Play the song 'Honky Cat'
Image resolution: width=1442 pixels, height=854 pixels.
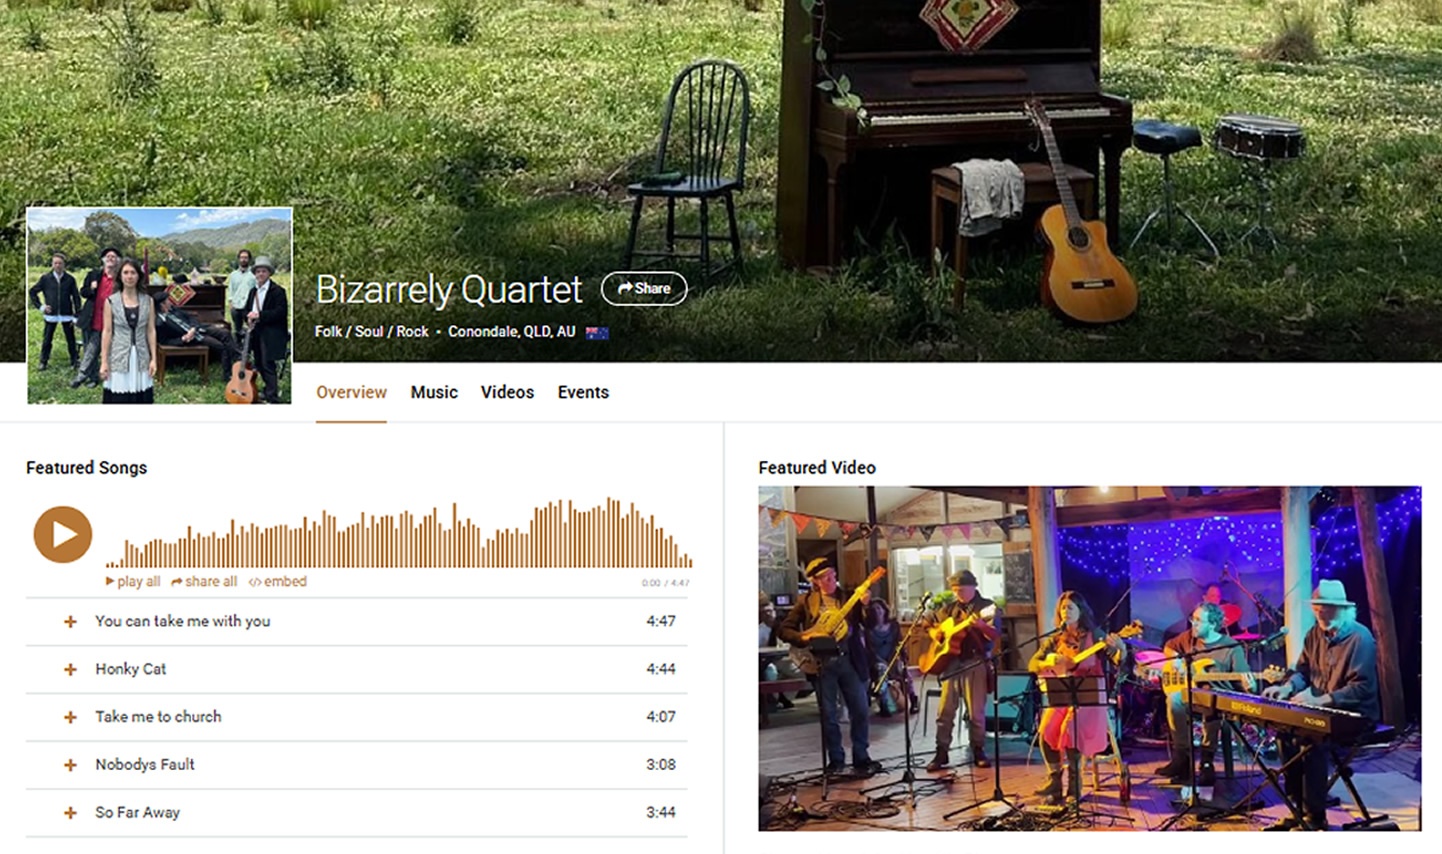coord(131,669)
